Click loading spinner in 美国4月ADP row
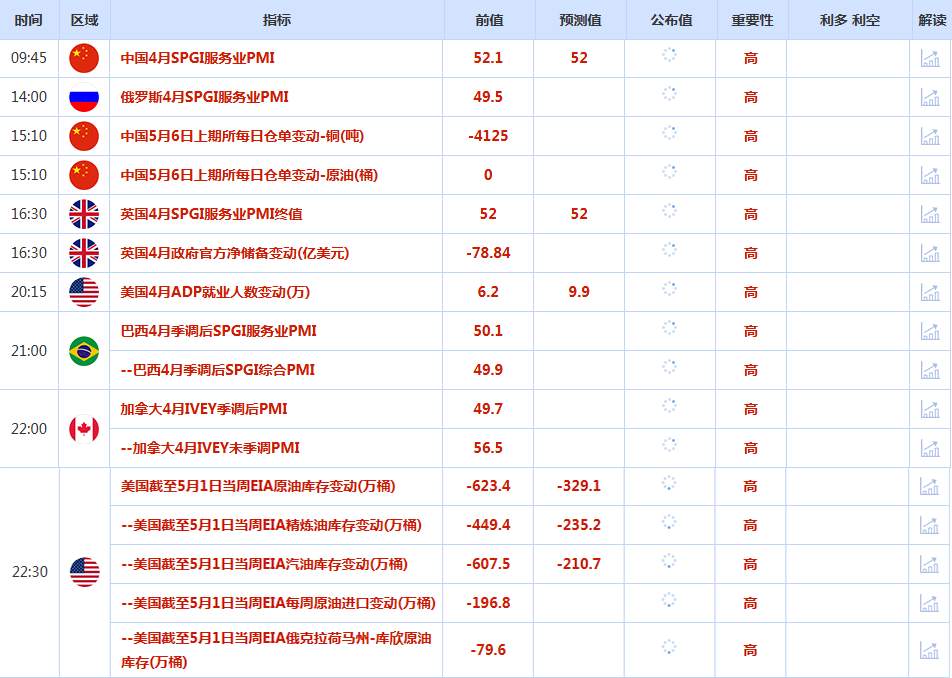 click(x=669, y=289)
